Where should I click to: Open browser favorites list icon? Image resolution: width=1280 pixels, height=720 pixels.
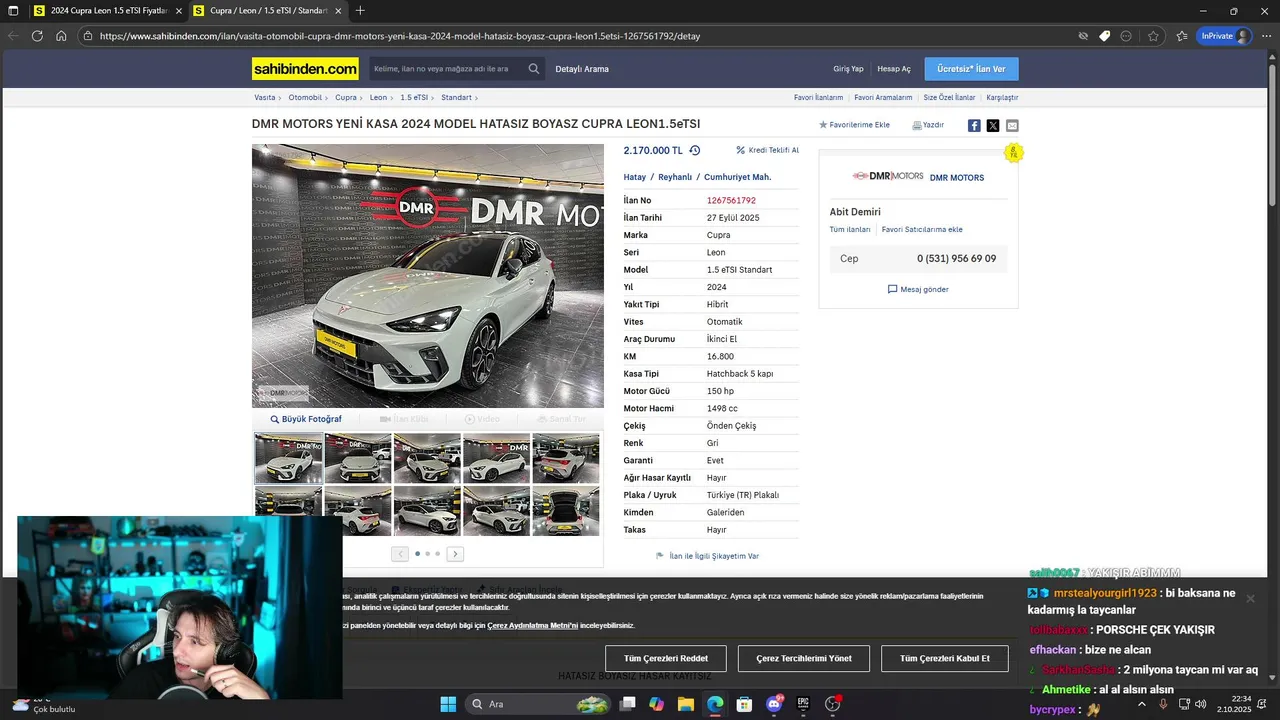click(x=1182, y=36)
